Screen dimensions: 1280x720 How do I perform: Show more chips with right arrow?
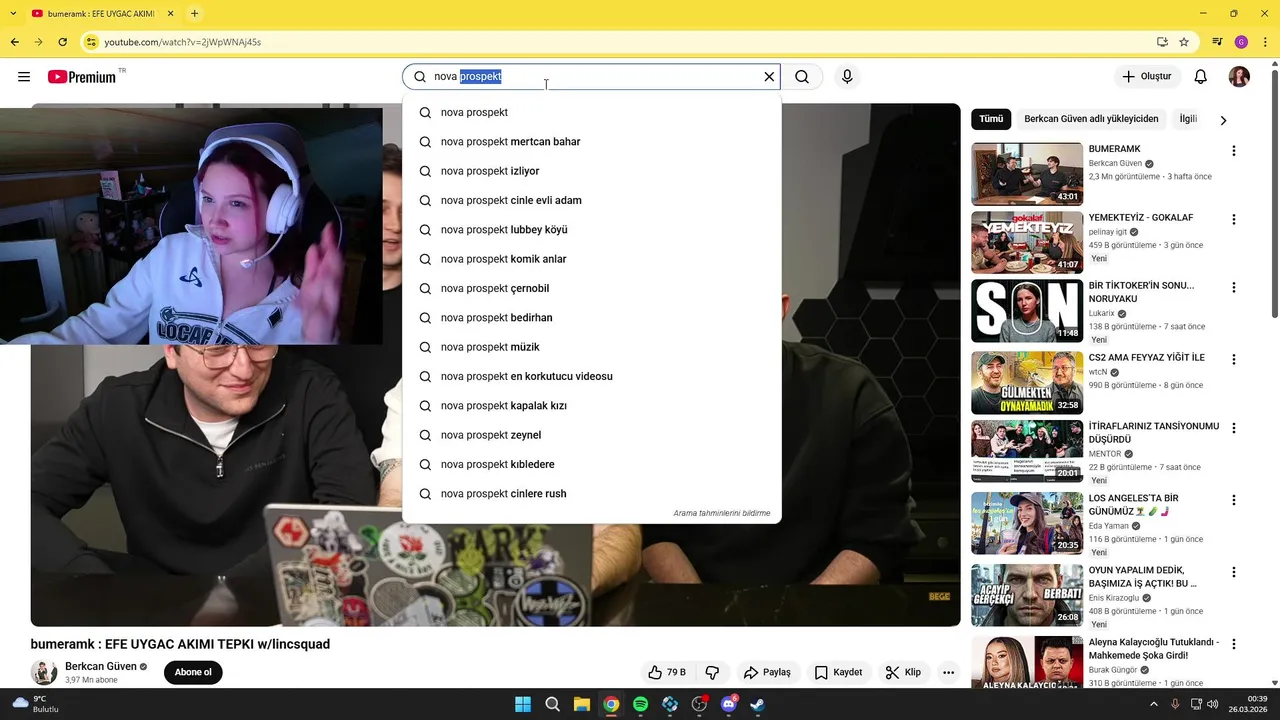tap(1223, 120)
